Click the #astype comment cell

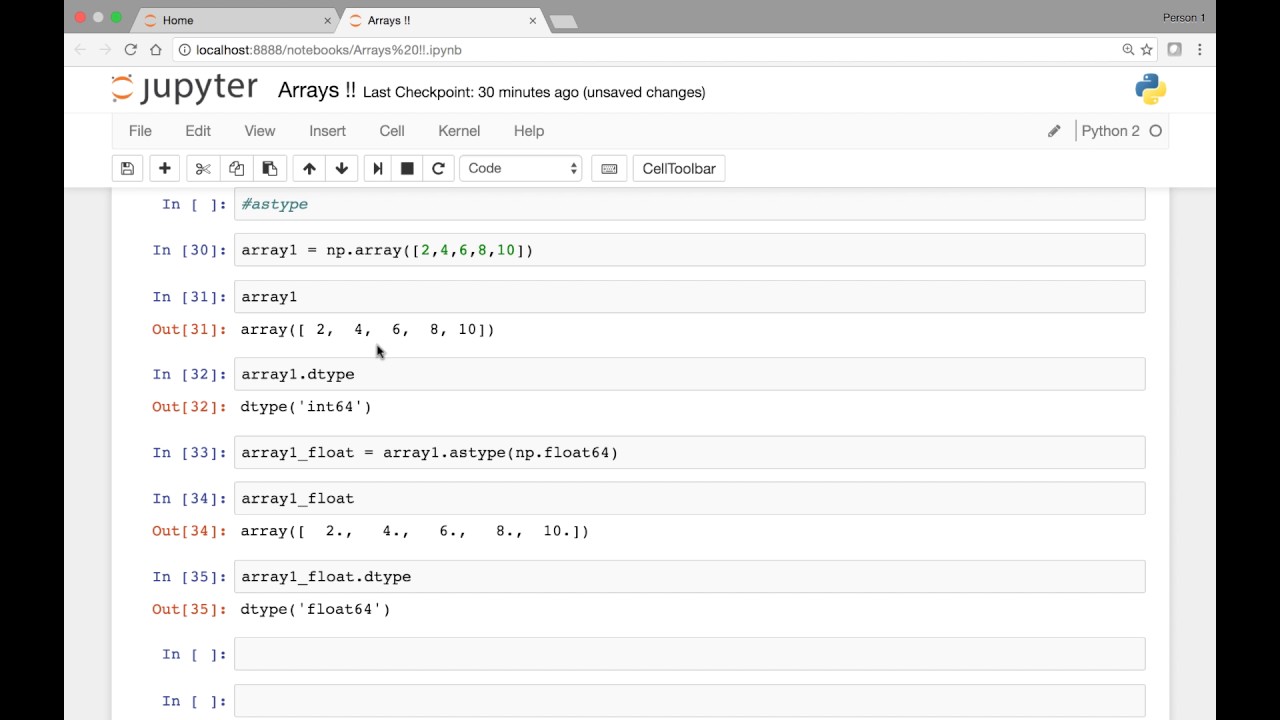(x=689, y=204)
